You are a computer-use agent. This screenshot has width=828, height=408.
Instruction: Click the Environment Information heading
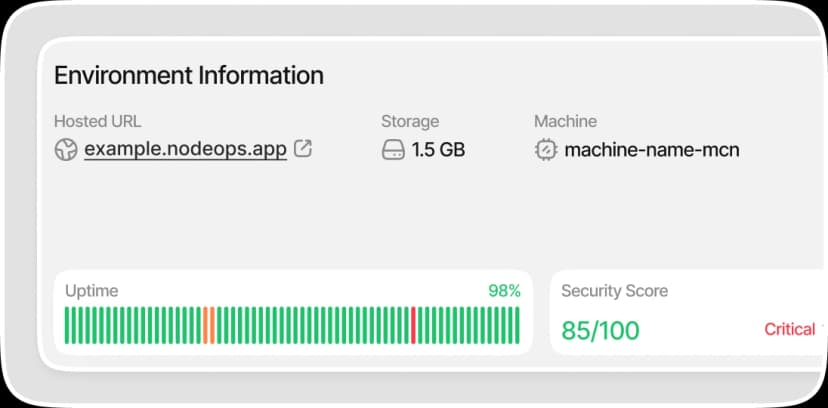(189, 75)
